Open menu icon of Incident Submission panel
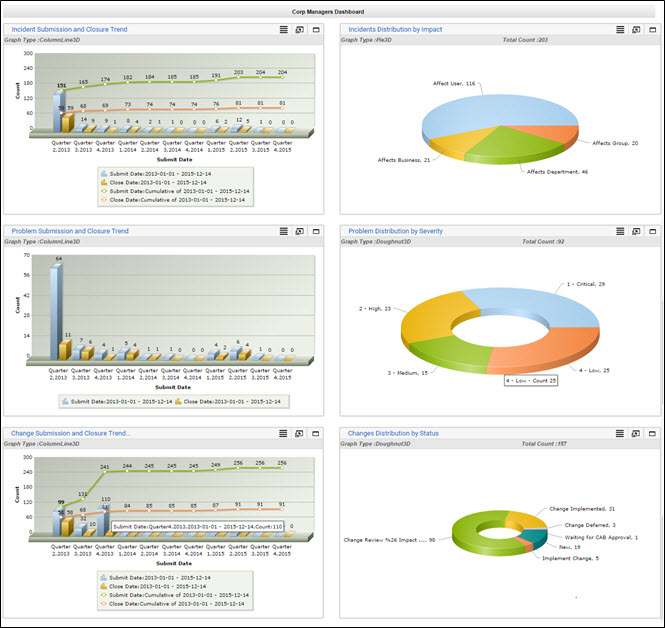 click(x=284, y=30)
